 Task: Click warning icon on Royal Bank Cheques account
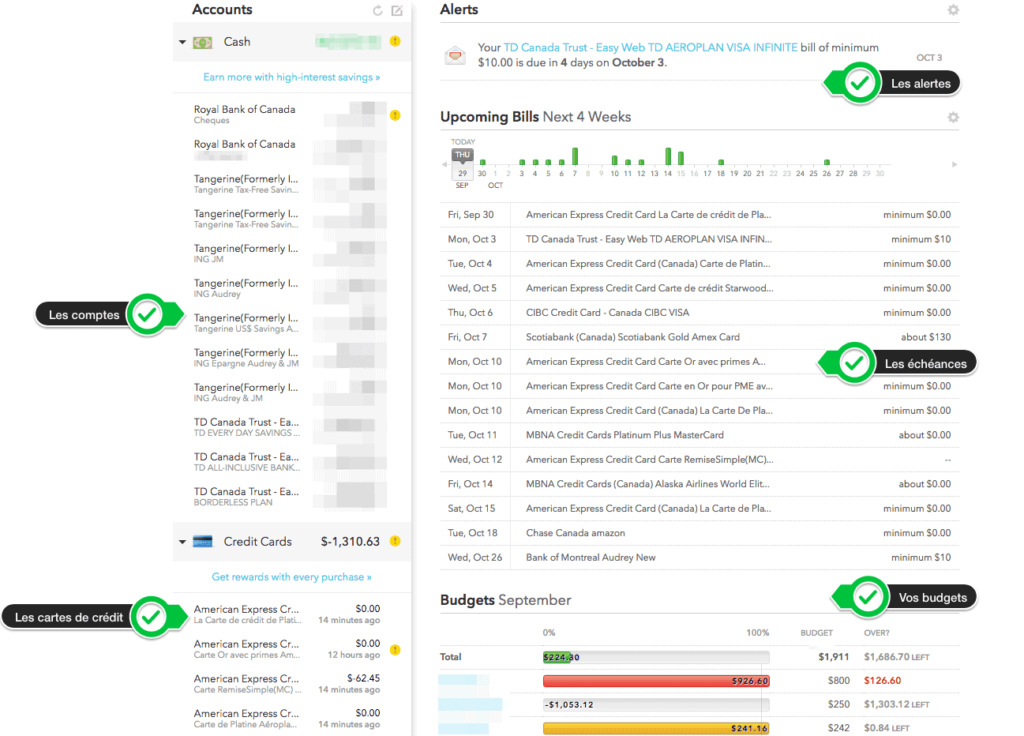[395, 115]
